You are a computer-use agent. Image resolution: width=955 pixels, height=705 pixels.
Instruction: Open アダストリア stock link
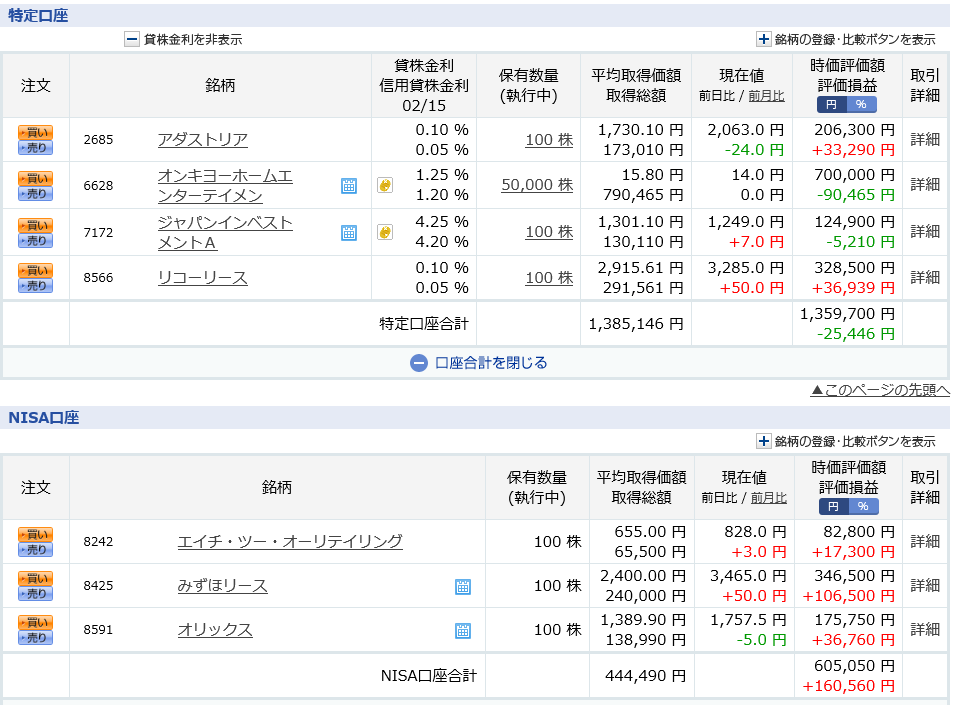click(203, 139)
